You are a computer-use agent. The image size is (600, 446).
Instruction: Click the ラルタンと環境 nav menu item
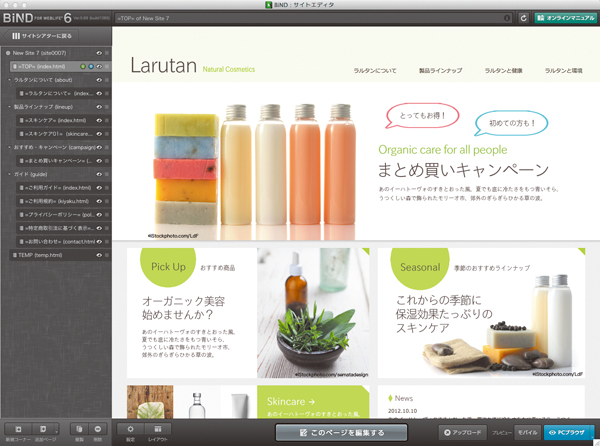pos(563,70)
